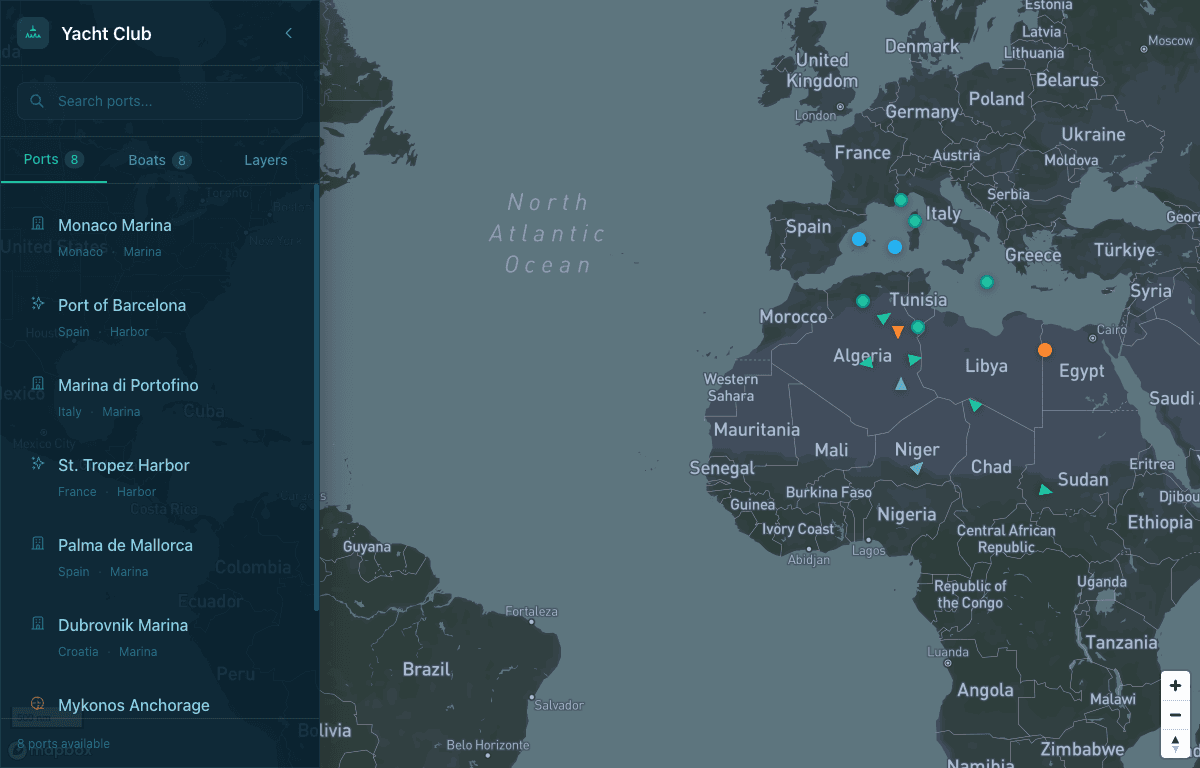
Task: Select Monaco Marina in the ports list
Action: coord(114,226)
